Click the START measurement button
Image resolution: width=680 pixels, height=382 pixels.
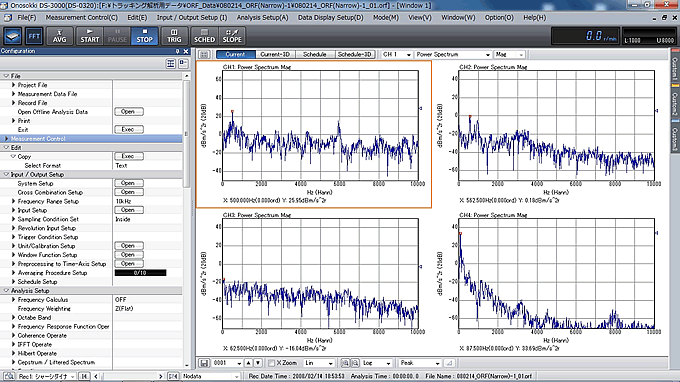pyautogui.click(x=89, y=36)
